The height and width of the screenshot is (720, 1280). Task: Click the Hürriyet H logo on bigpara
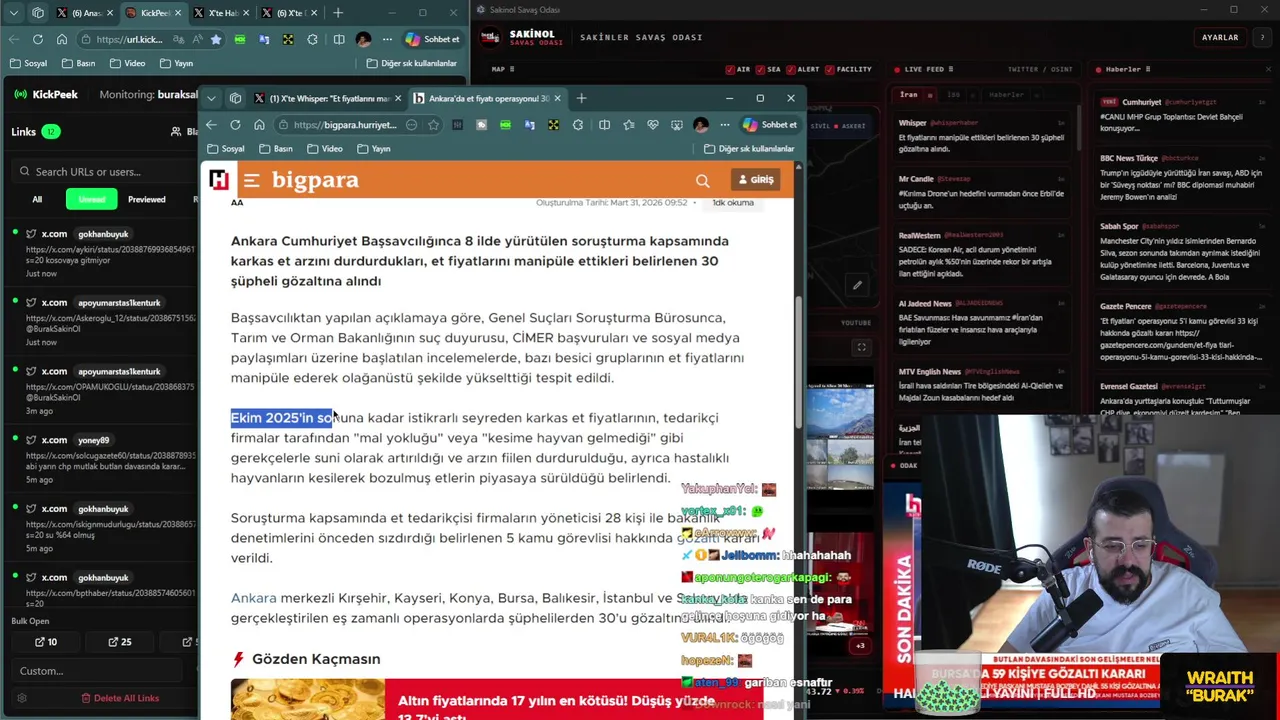coord(219,180)
